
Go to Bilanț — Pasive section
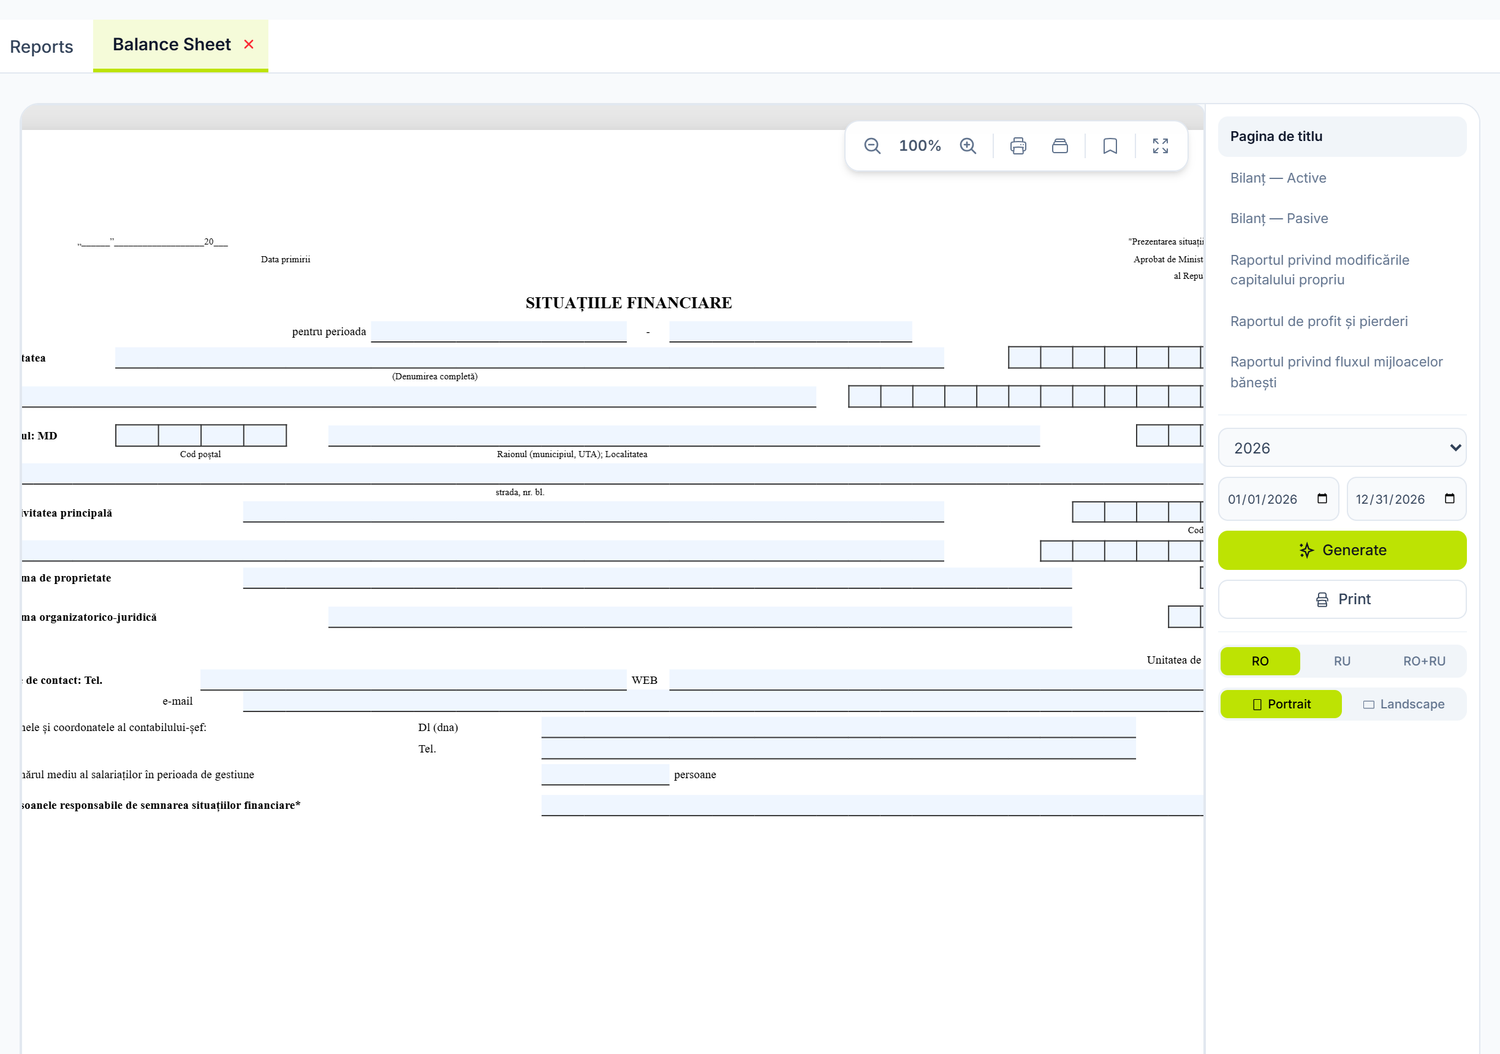(x=1342, y=218)
